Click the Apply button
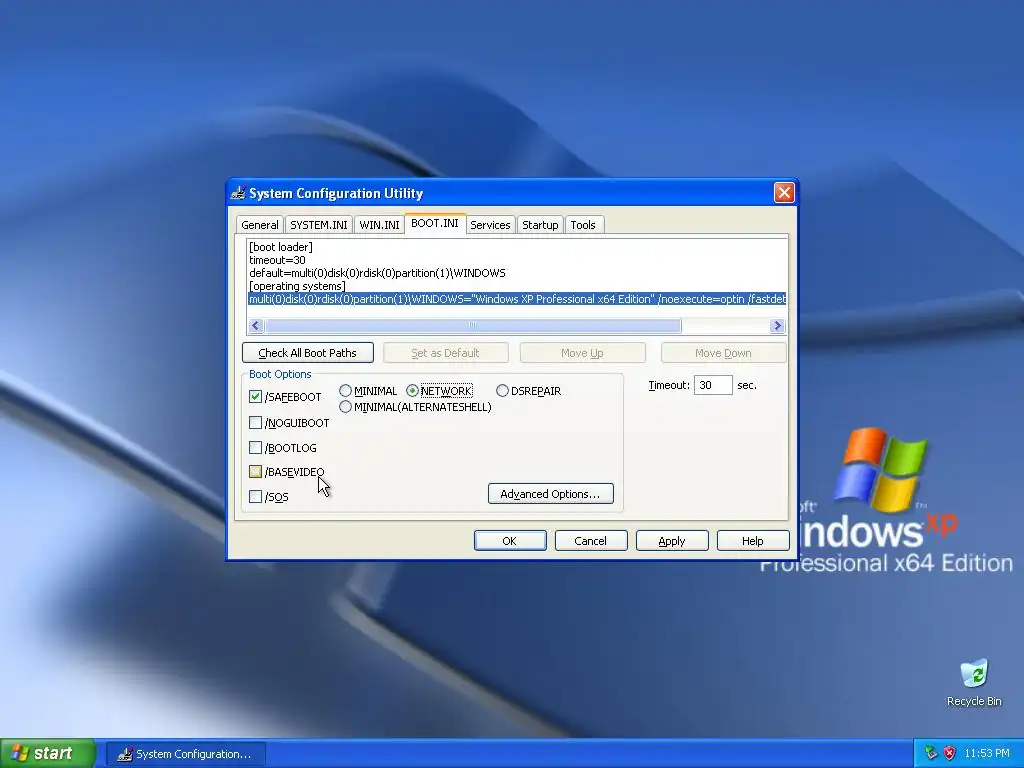This screenshot has height=768, width=1024. (x=672, y=541)
